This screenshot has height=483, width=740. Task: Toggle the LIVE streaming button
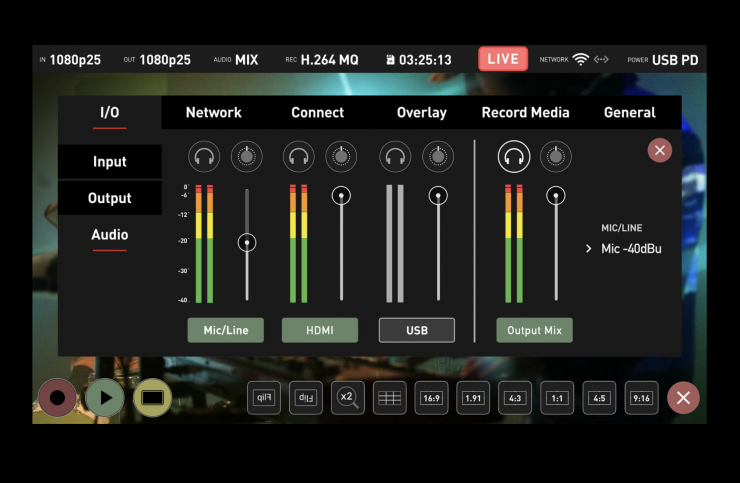tap(503, 59)
